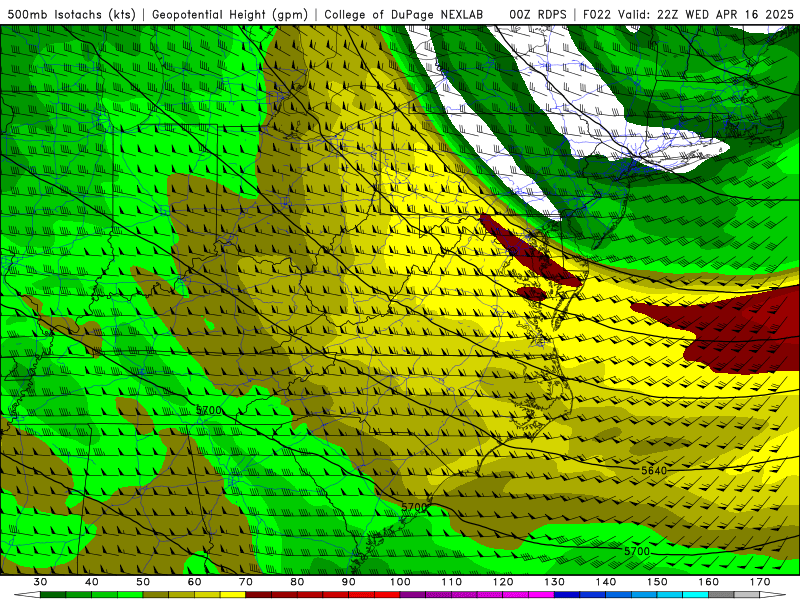The height and width of the screenshot is (600, 800).
Task: Click the bright yellow 65-70 kt legend swatch
Action: coord(233,595)
